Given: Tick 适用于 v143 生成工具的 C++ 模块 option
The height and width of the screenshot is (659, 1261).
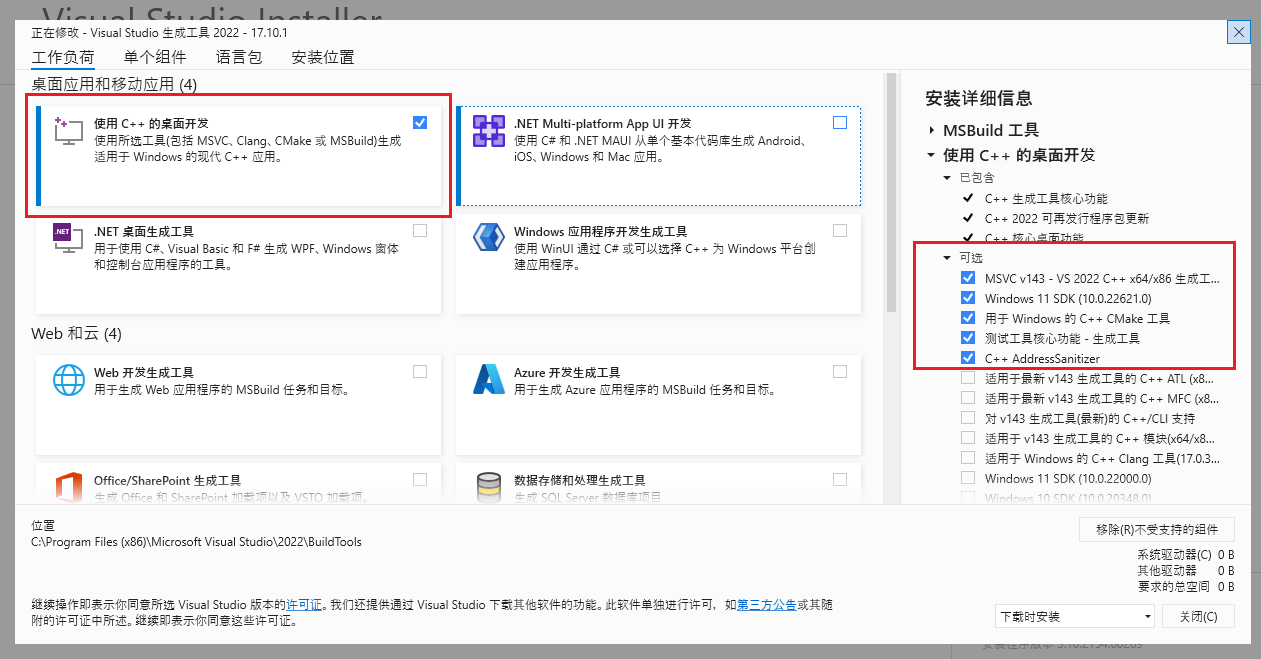Looking at the screenshot, I should (x=968, y=438).
